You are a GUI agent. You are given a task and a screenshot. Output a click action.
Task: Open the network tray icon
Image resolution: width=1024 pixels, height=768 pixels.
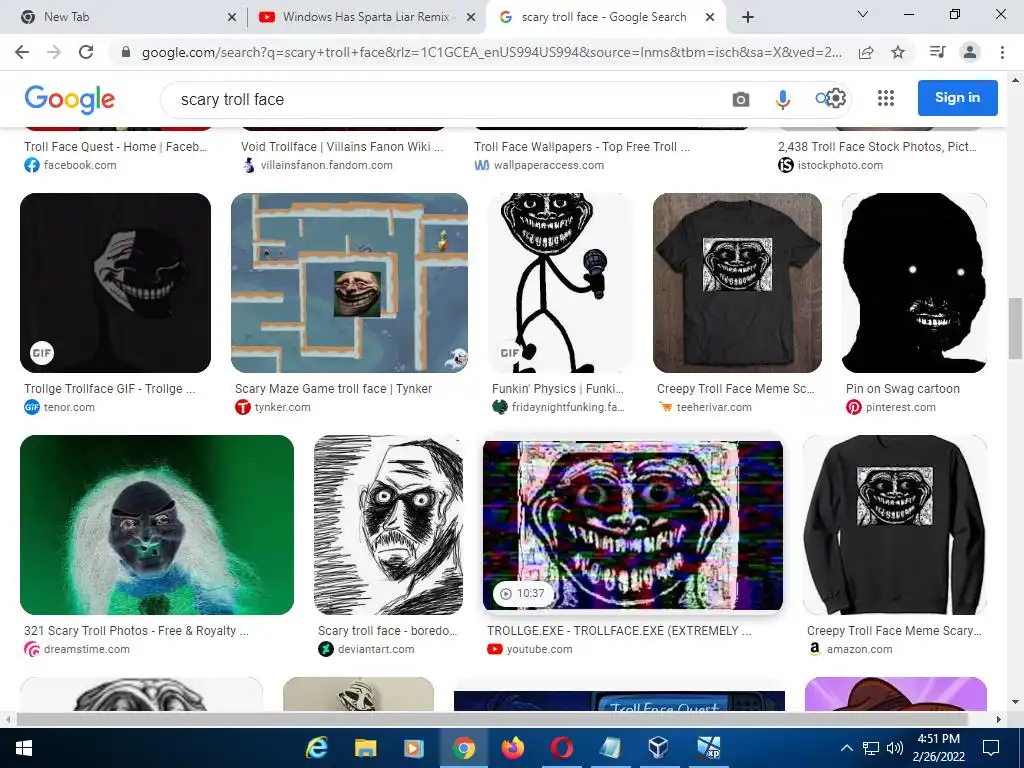coord(871,748)
